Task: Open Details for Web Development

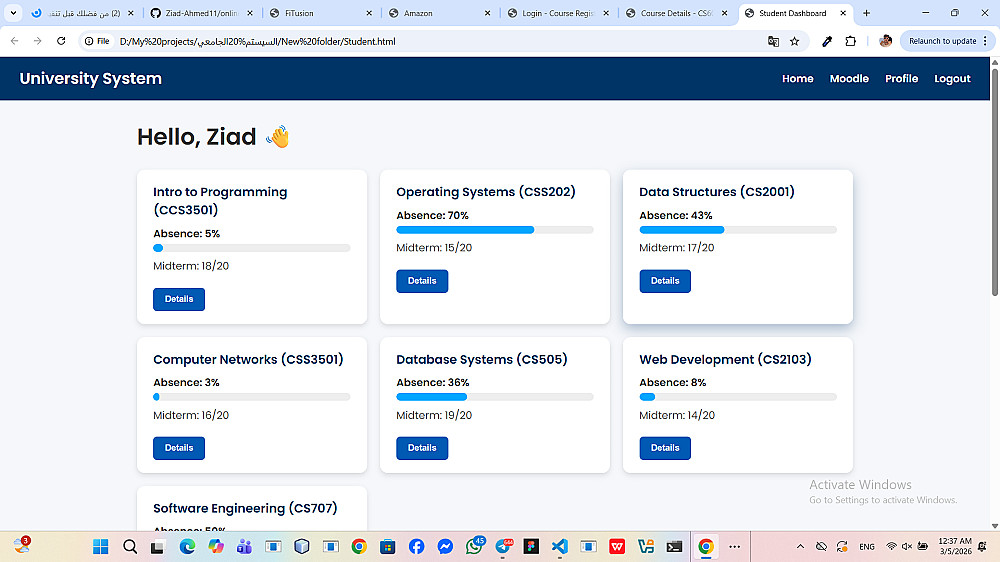Action: pos(665,448)
